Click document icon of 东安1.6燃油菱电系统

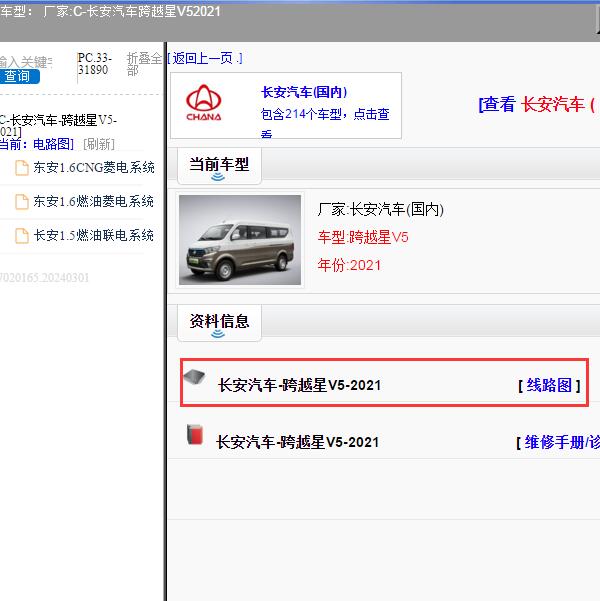point(22,202)
